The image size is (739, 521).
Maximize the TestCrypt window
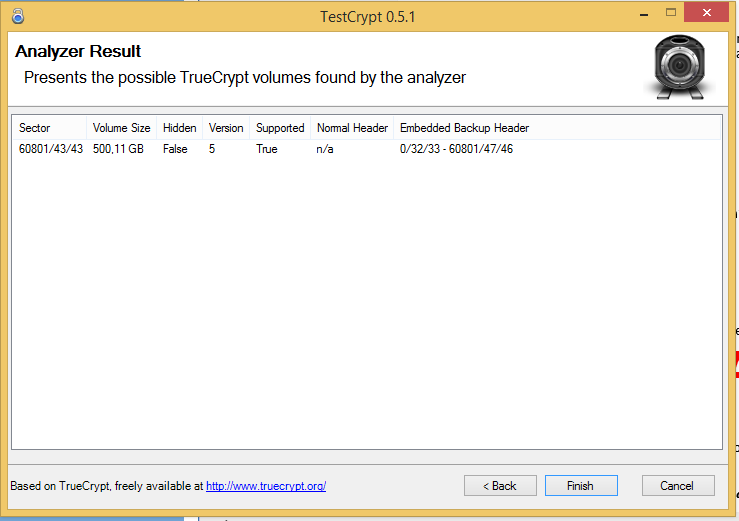pyautogui.click(x=671, y=13)
